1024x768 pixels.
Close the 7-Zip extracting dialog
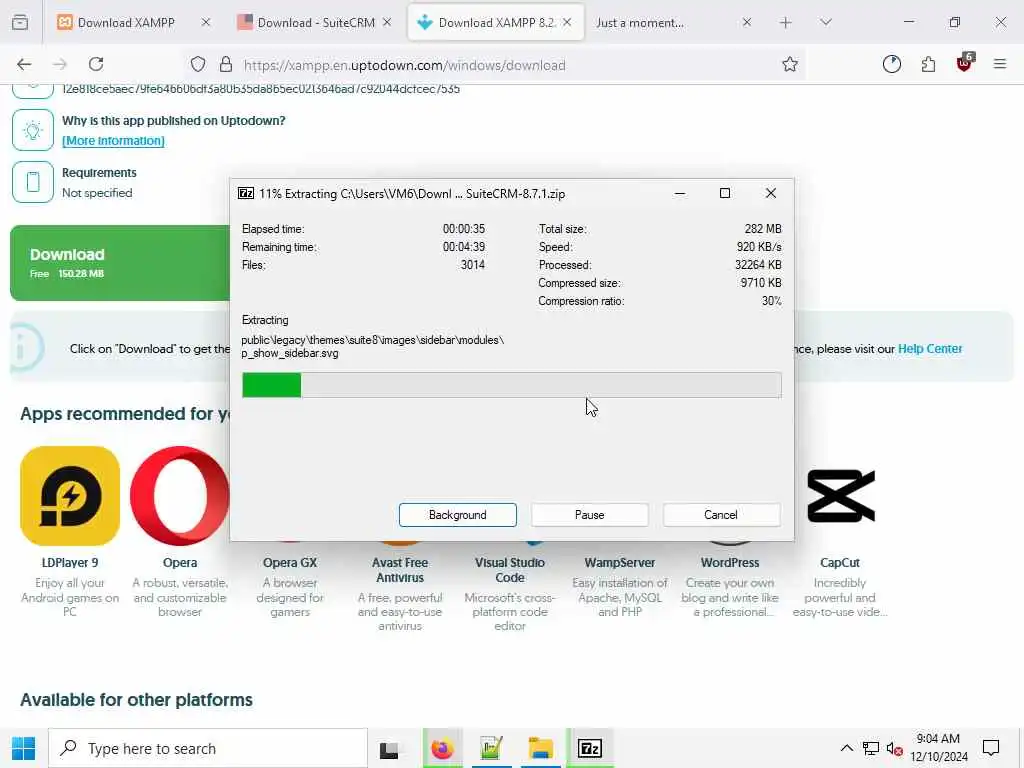[x=771, y=193]
